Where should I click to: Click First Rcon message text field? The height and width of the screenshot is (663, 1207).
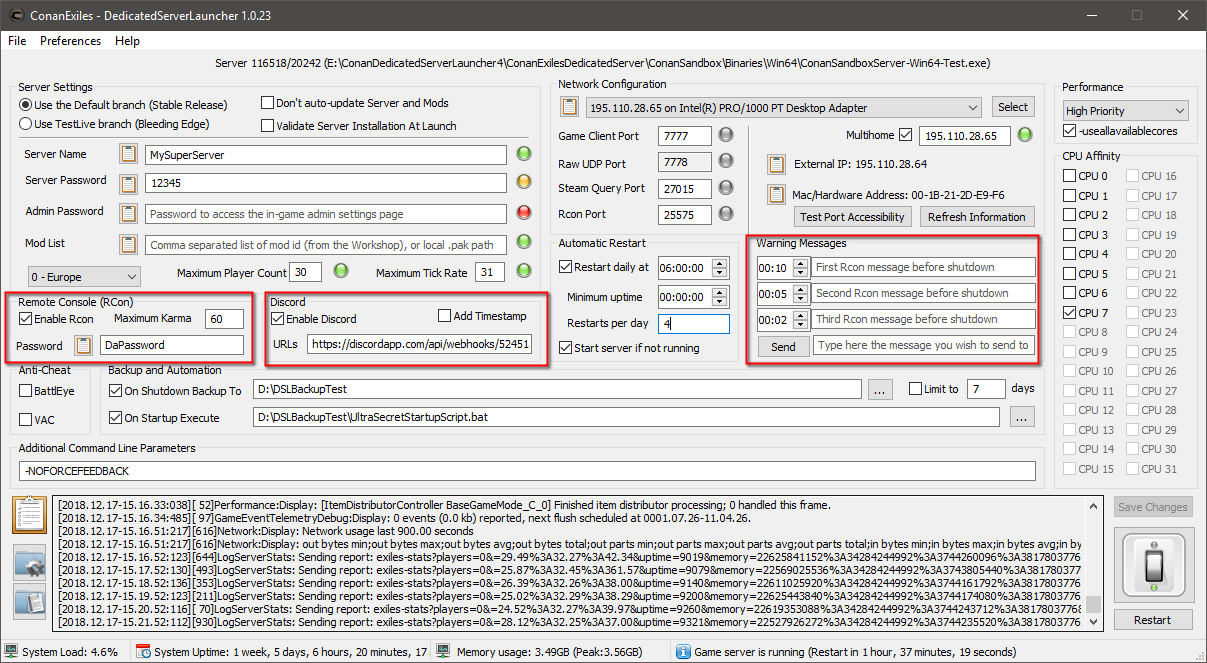(x=923, y=267)
